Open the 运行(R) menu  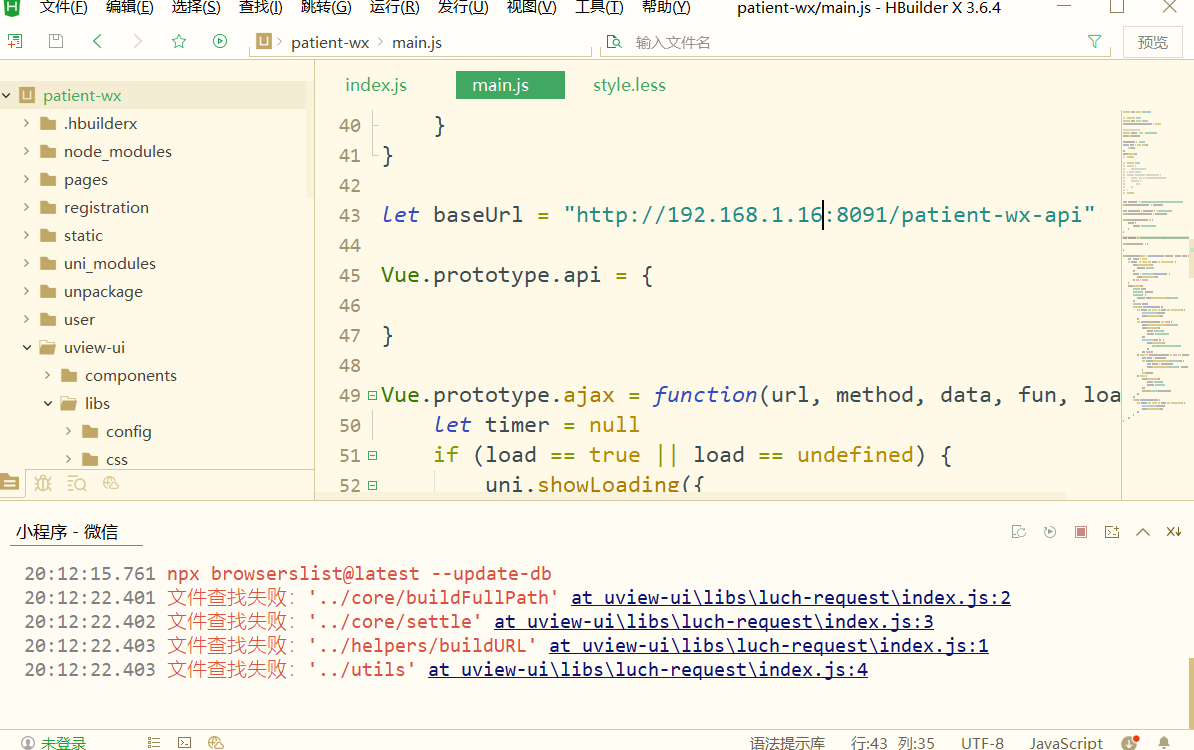point(394,8)
